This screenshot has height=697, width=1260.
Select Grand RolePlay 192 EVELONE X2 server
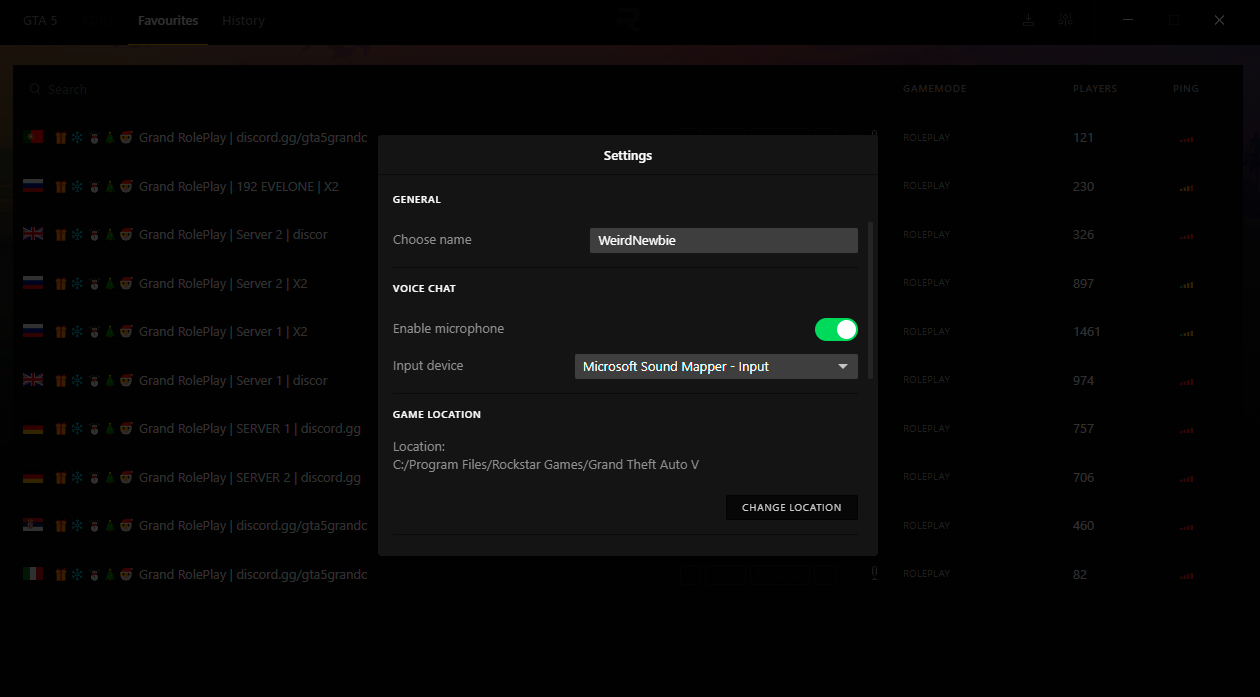pyautogui.click(x=238, y=186)
